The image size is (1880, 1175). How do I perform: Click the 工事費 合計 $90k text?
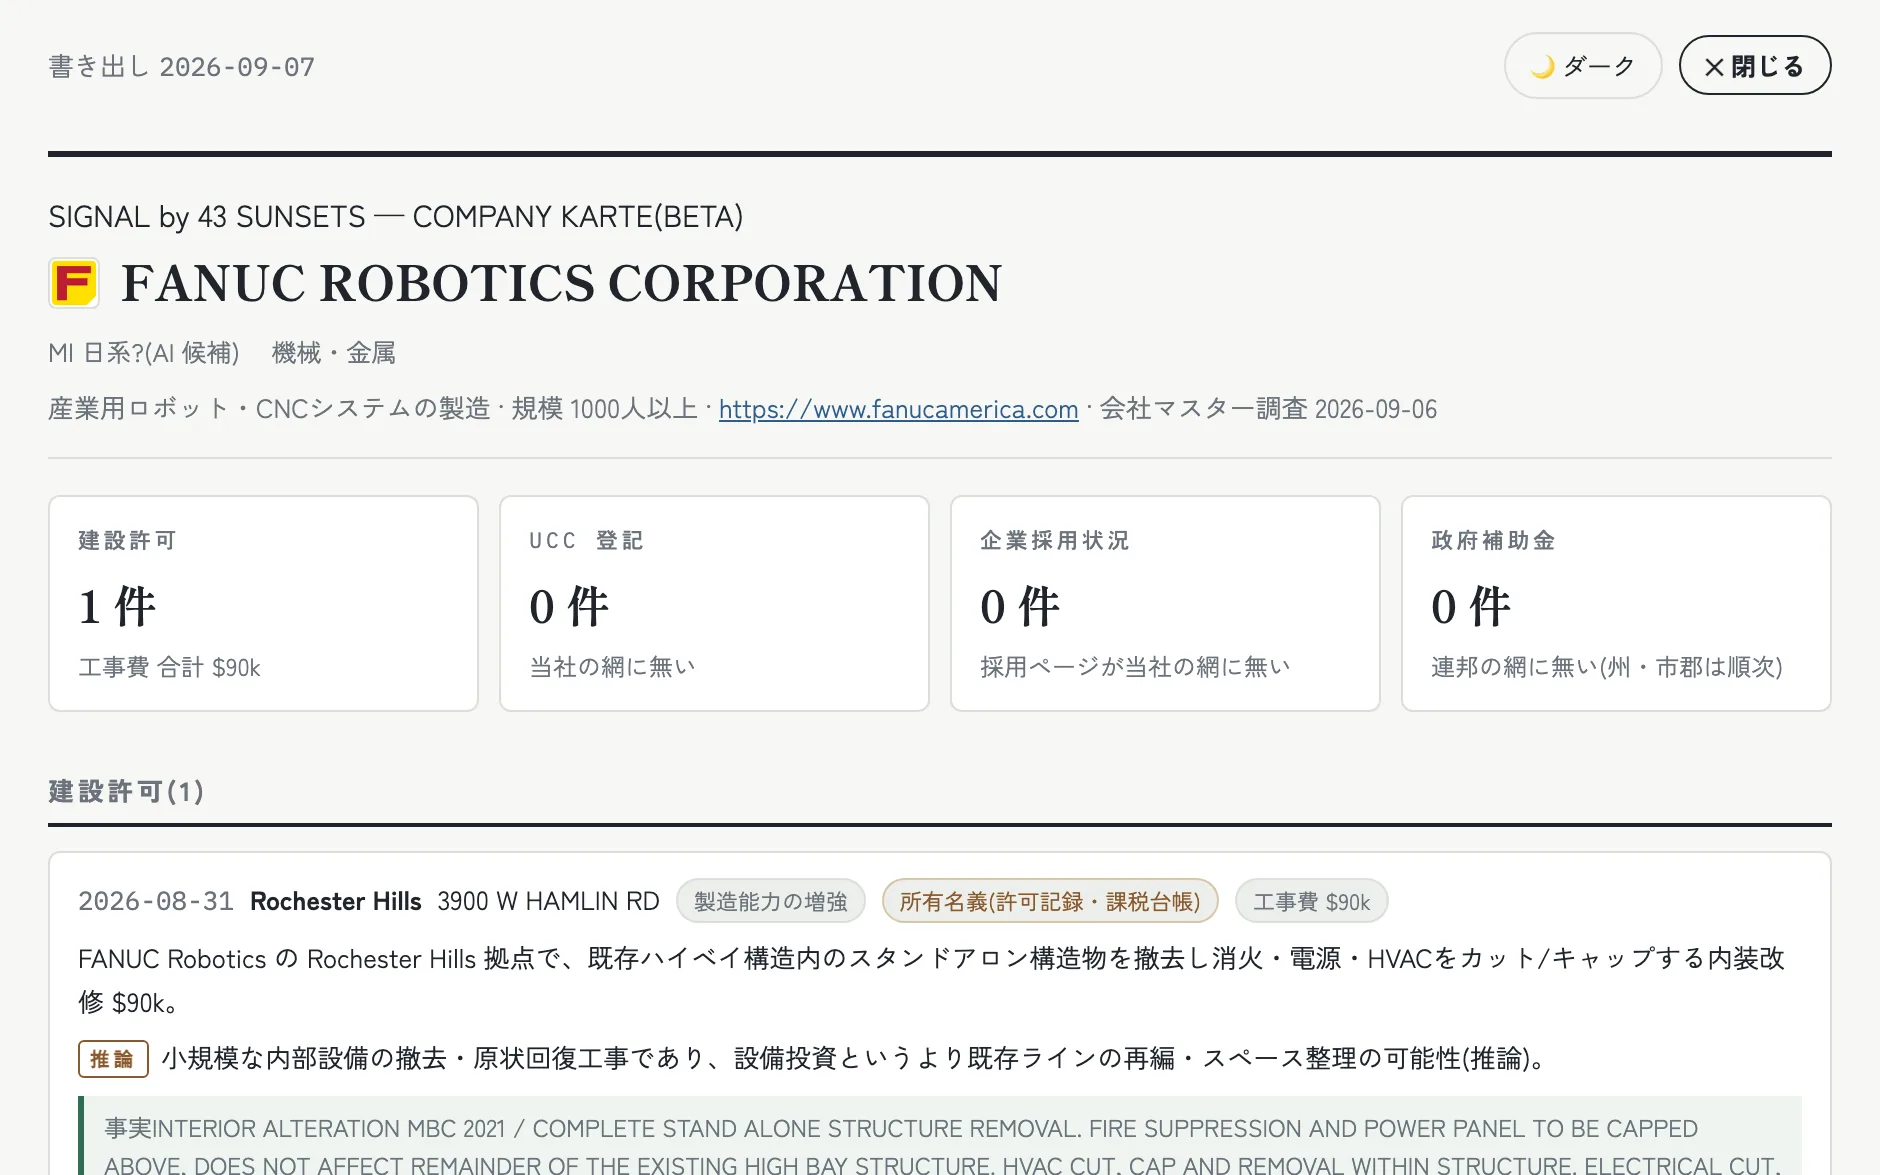tap(170, 667)
